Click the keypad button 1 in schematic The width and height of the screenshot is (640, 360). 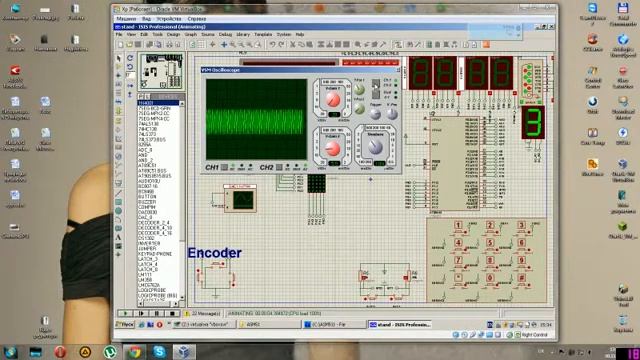click(x=458, y=225)
